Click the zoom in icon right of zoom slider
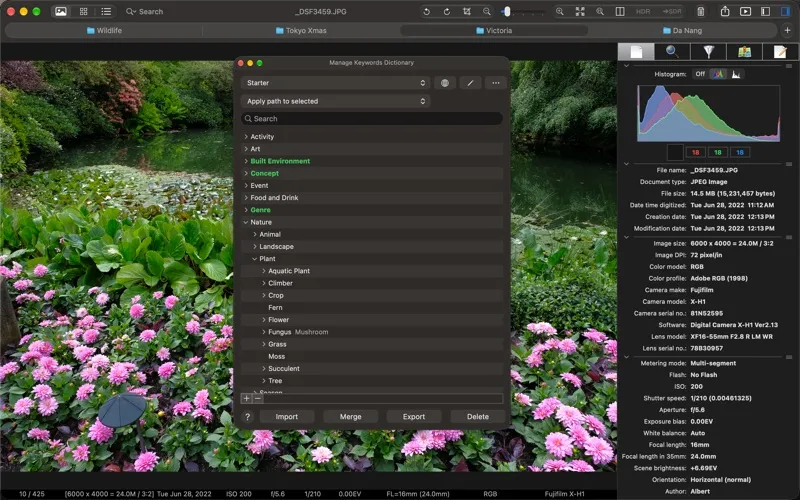This screenshot has width=800, height=500. pyautogui.click(x=560, y=11)
